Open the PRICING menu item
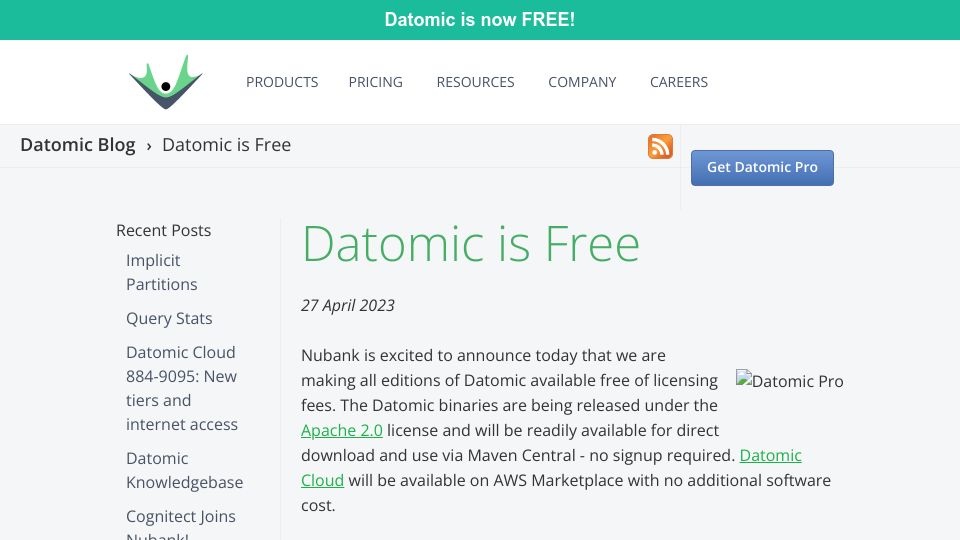The height and width of the screenshot is (540, 960). 375,82
